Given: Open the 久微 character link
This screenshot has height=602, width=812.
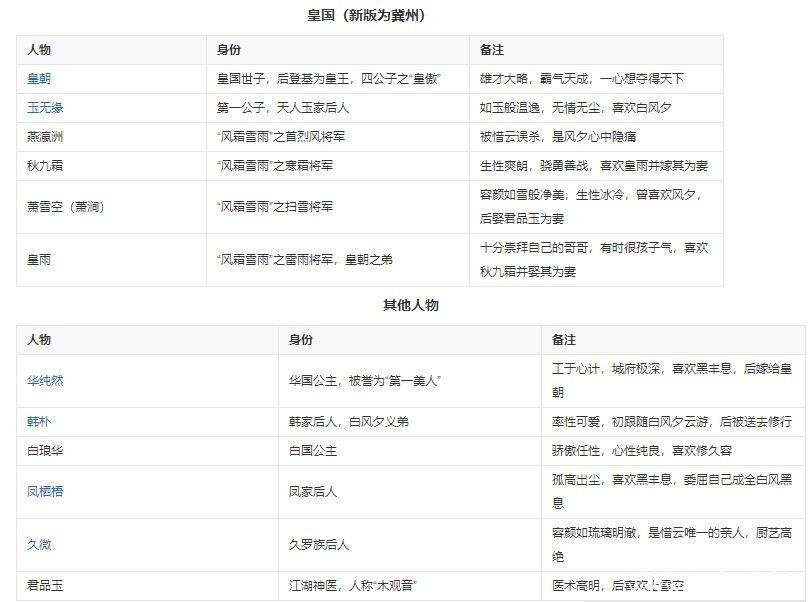Looking at the screenshot, I should tap(36, 545).
